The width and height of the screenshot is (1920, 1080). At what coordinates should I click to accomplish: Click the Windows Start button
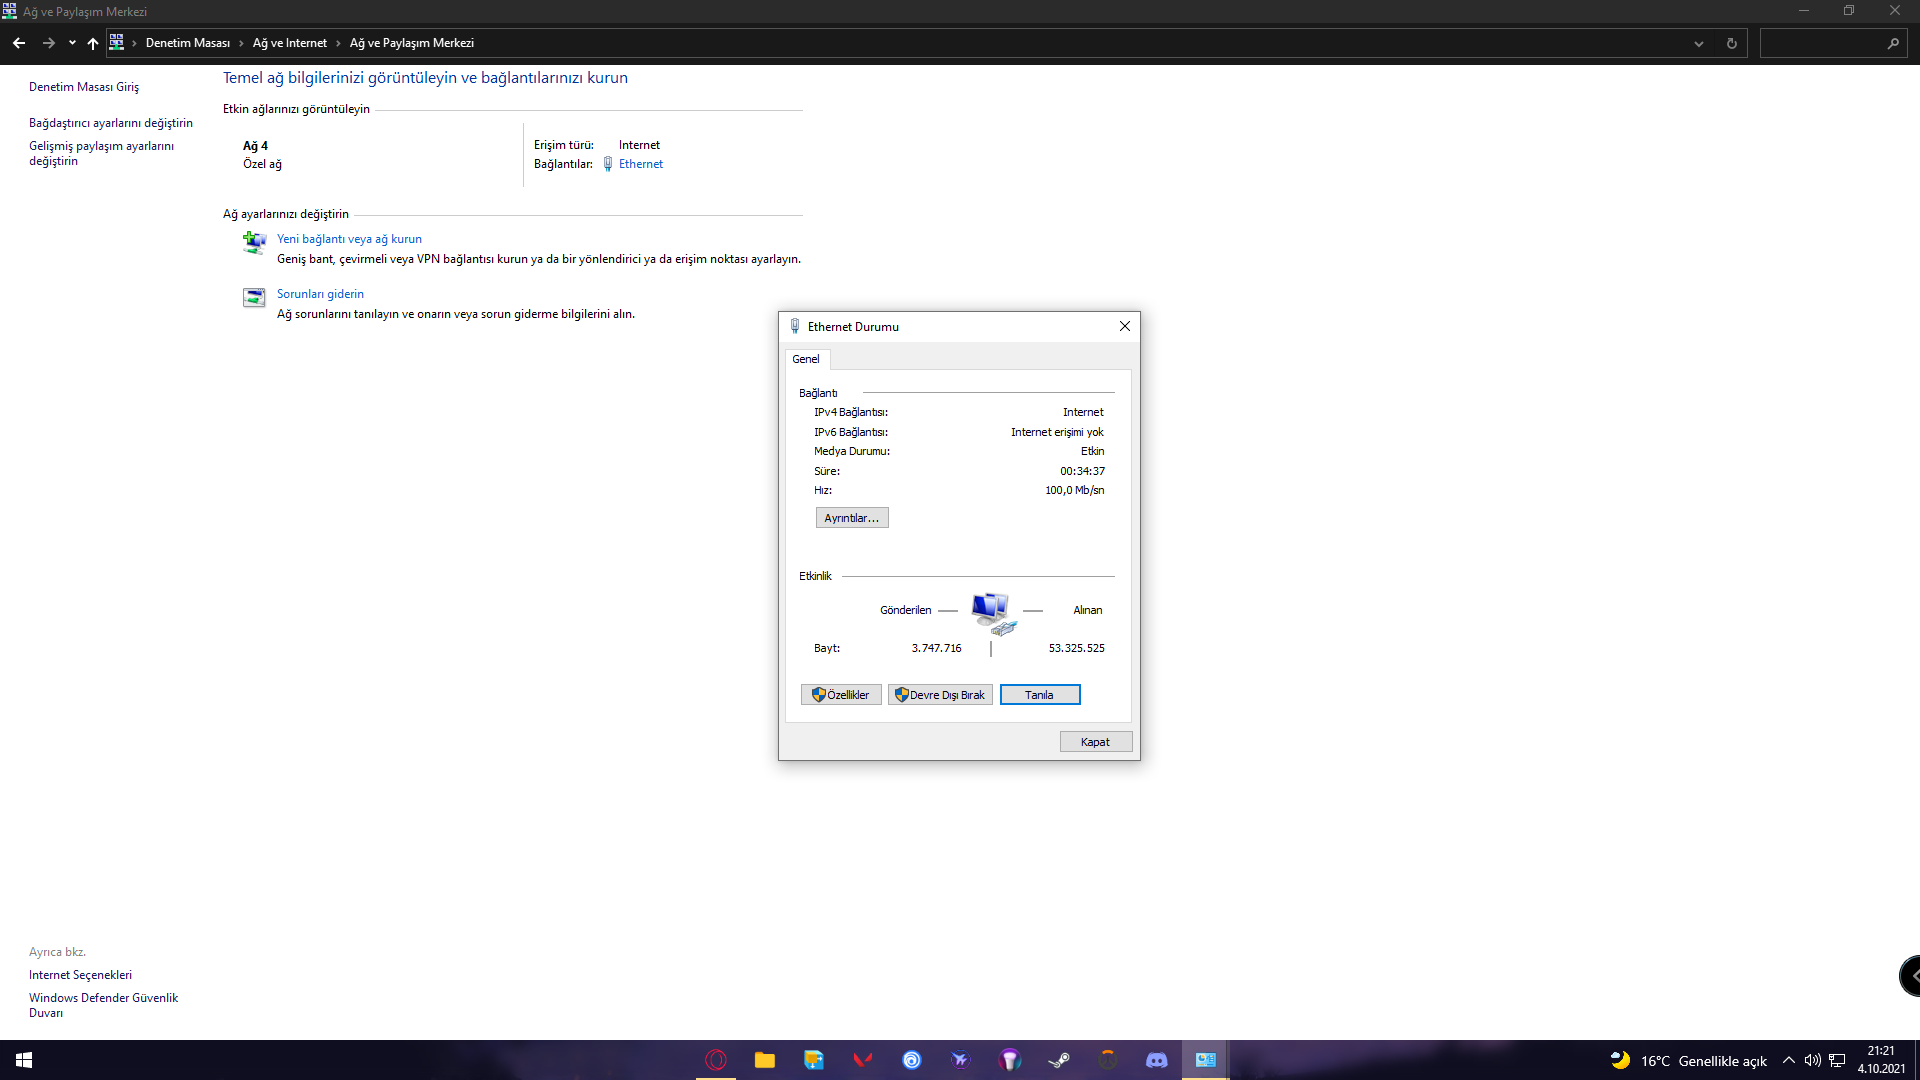point(24,1060)
